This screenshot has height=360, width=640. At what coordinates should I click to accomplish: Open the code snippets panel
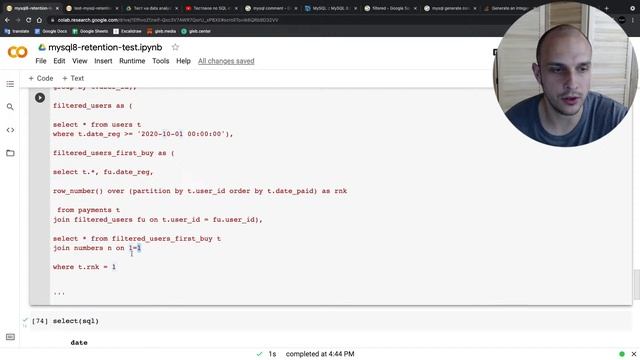(x=10, y=130)
